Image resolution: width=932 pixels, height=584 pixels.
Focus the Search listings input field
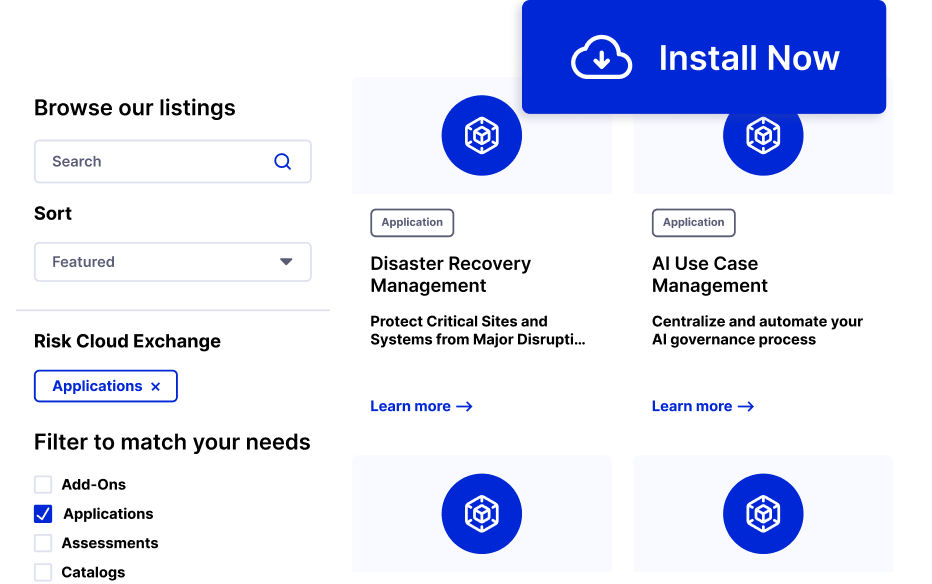150,161
